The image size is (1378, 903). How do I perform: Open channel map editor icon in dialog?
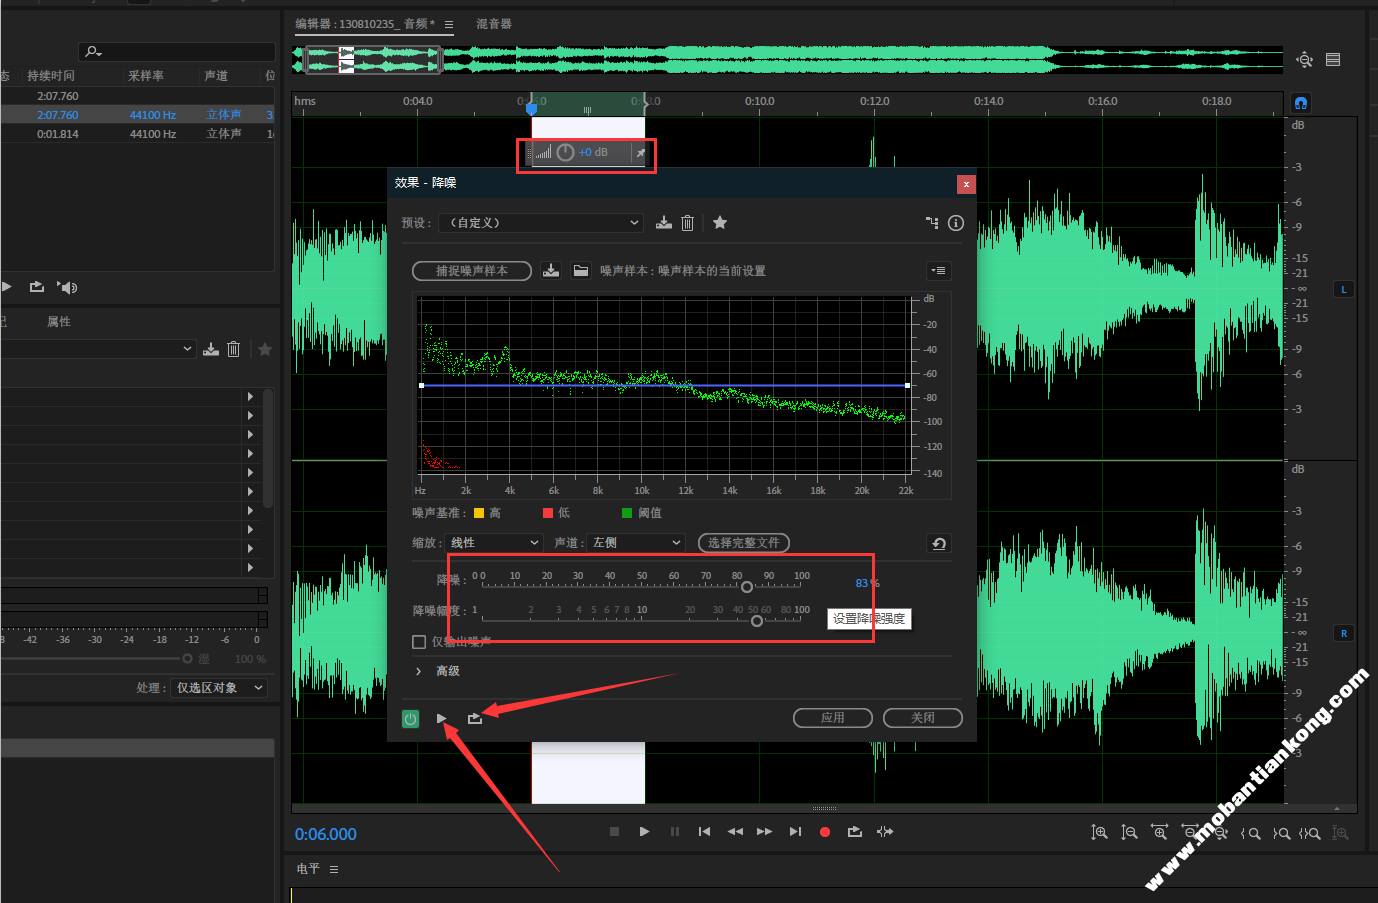coord(932,223)
